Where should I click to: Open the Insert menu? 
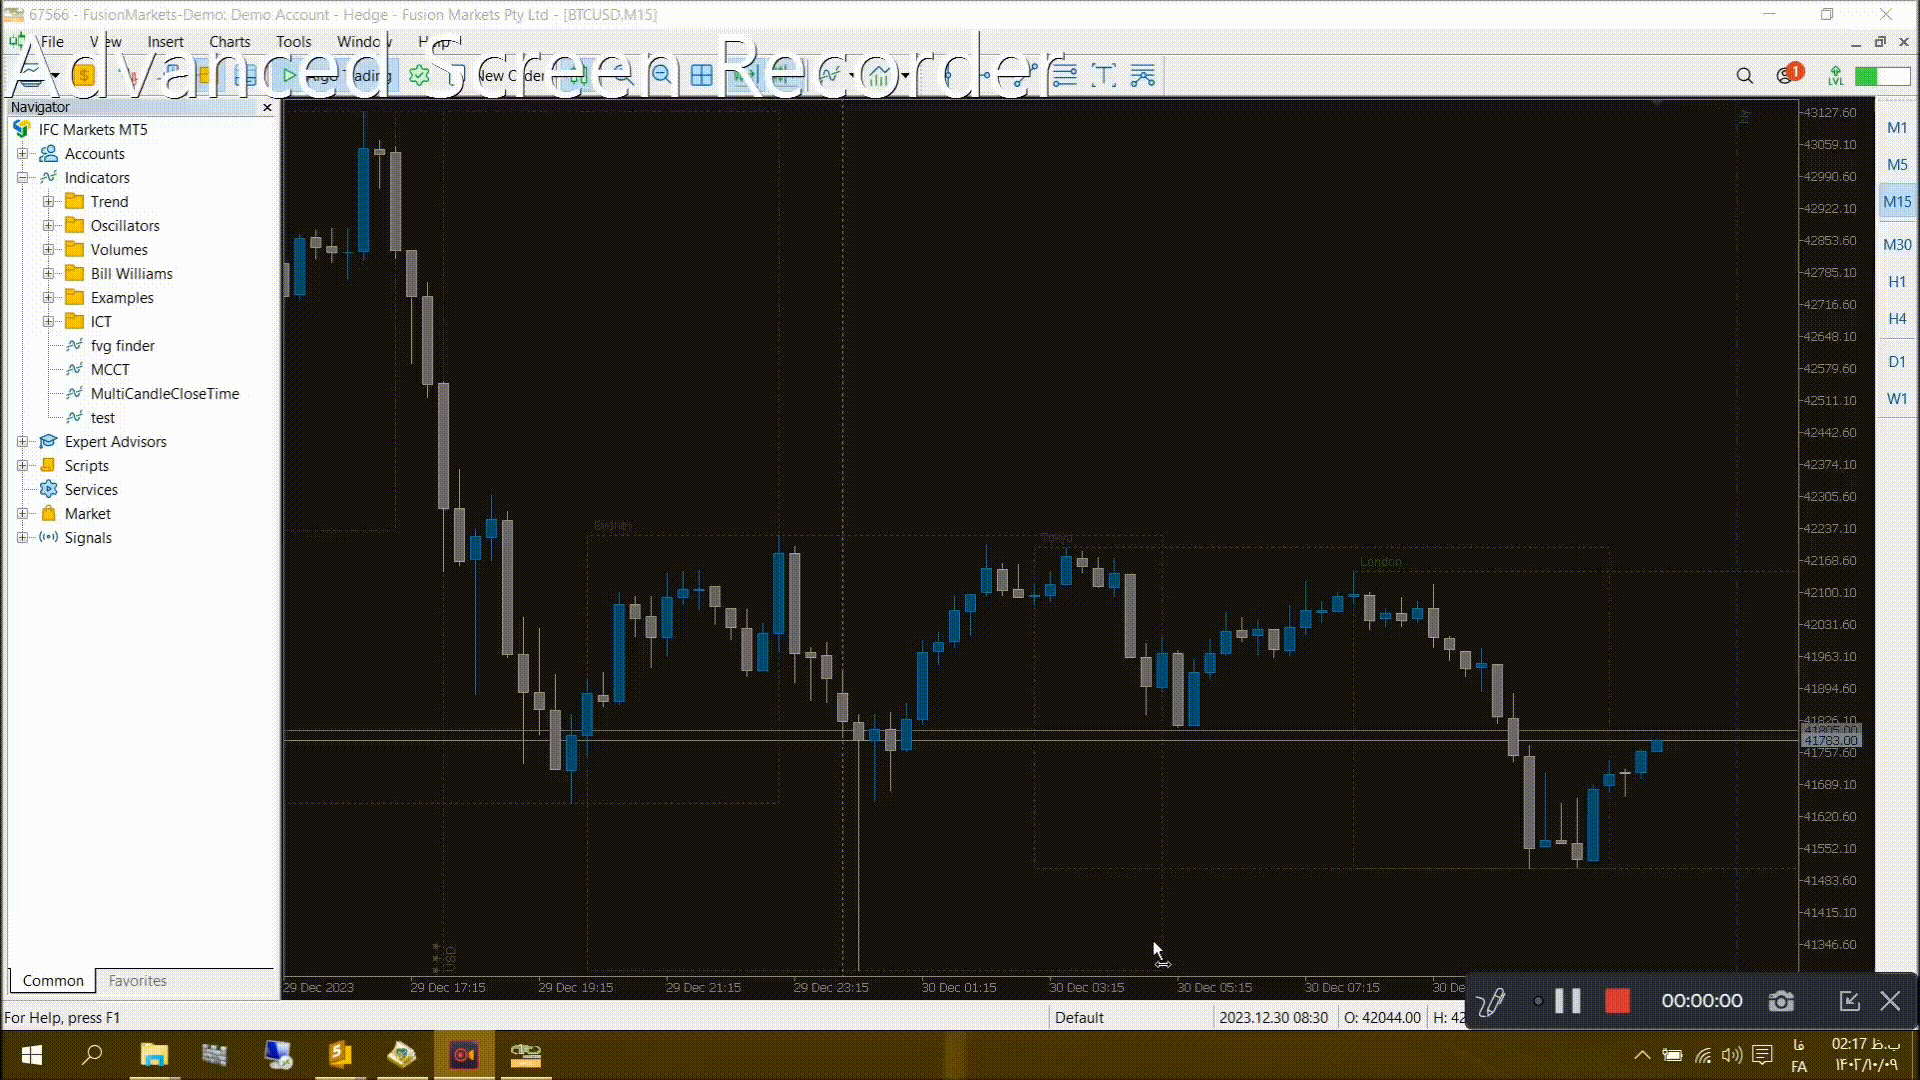tap(165, 42)
